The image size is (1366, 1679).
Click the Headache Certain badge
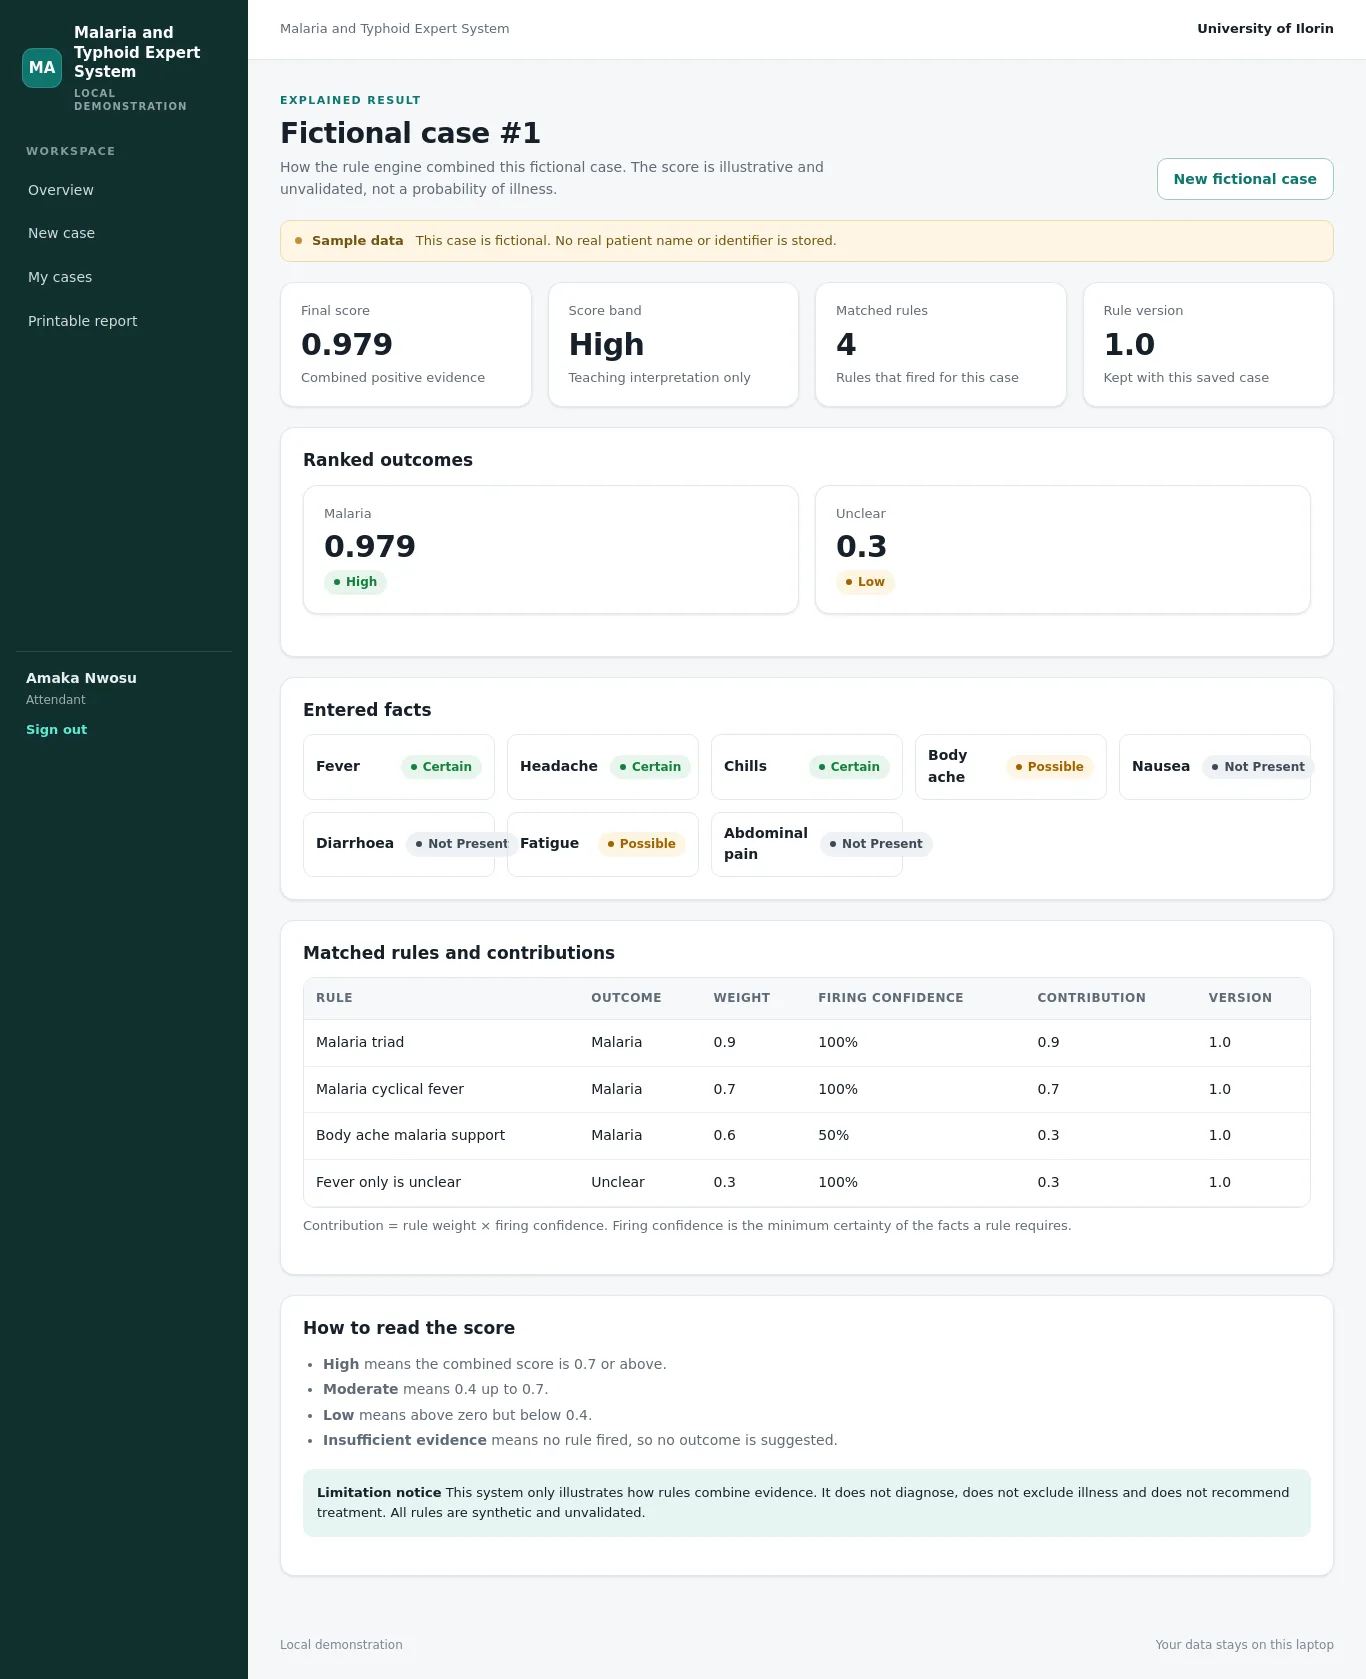coord(650,767)
